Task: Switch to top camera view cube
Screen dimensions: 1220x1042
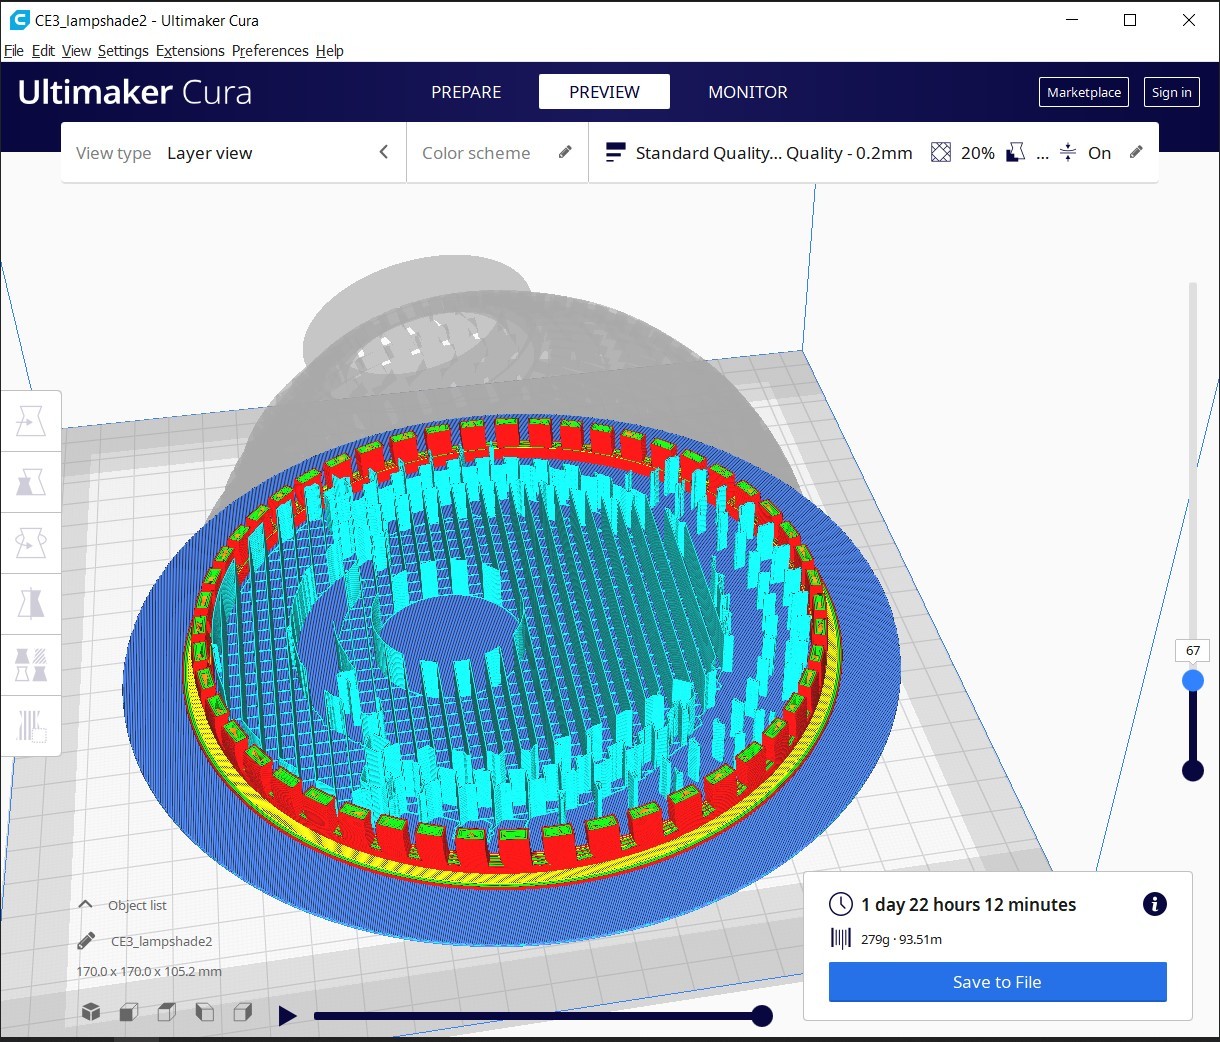Action: tap(167, 1012)
